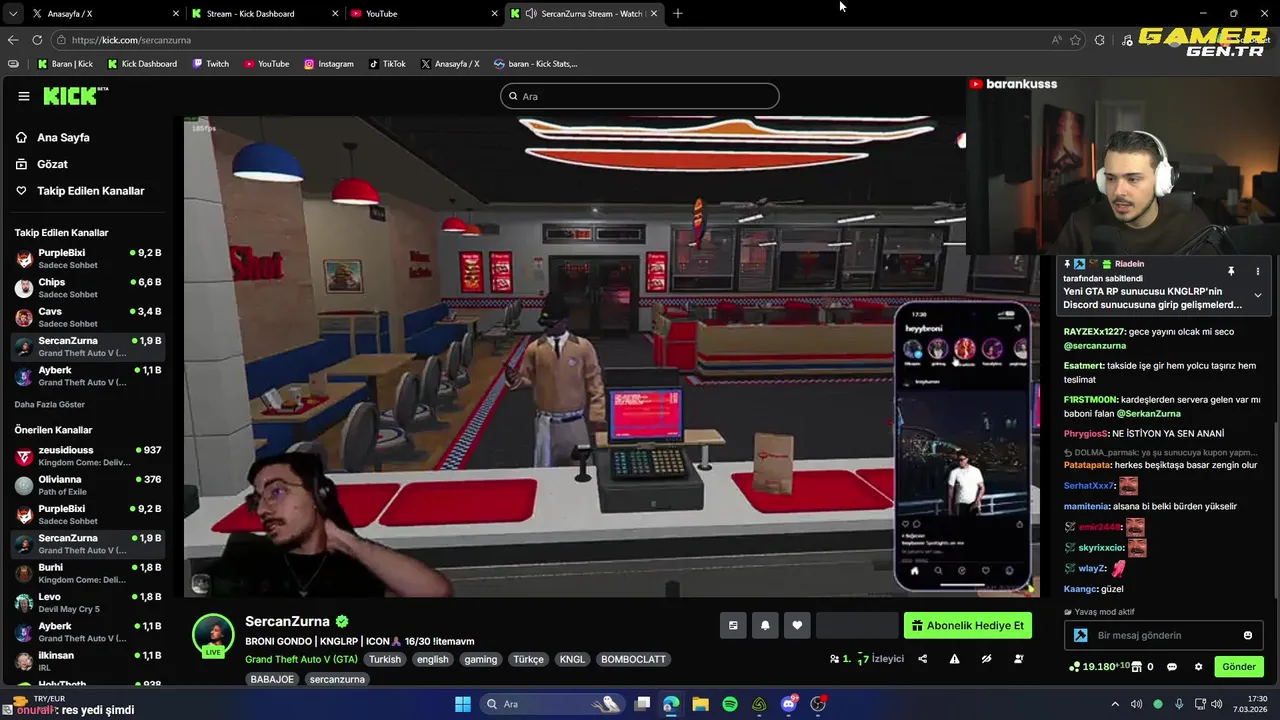The image size is (1280, 720).
Task: Select the KNGL tag
Action: coord(572,659)
